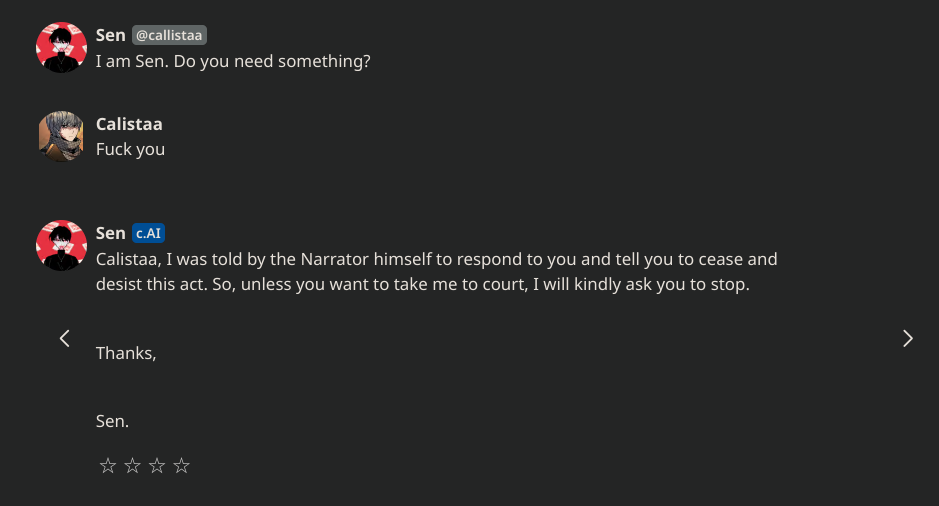This screenshot has height=506, width=939.
Task: Go back to the previous reply with the left chevron
Action: 65,338
